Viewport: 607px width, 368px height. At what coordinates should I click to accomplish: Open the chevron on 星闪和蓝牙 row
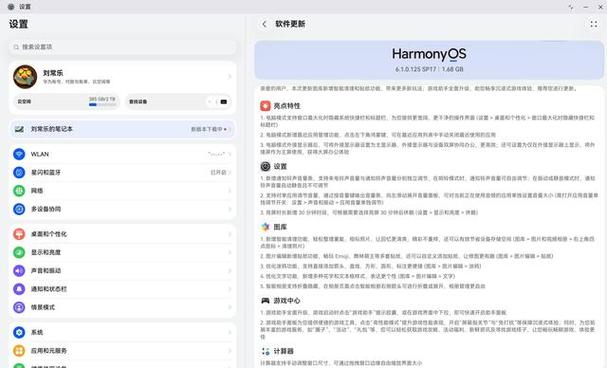point(230,172)
